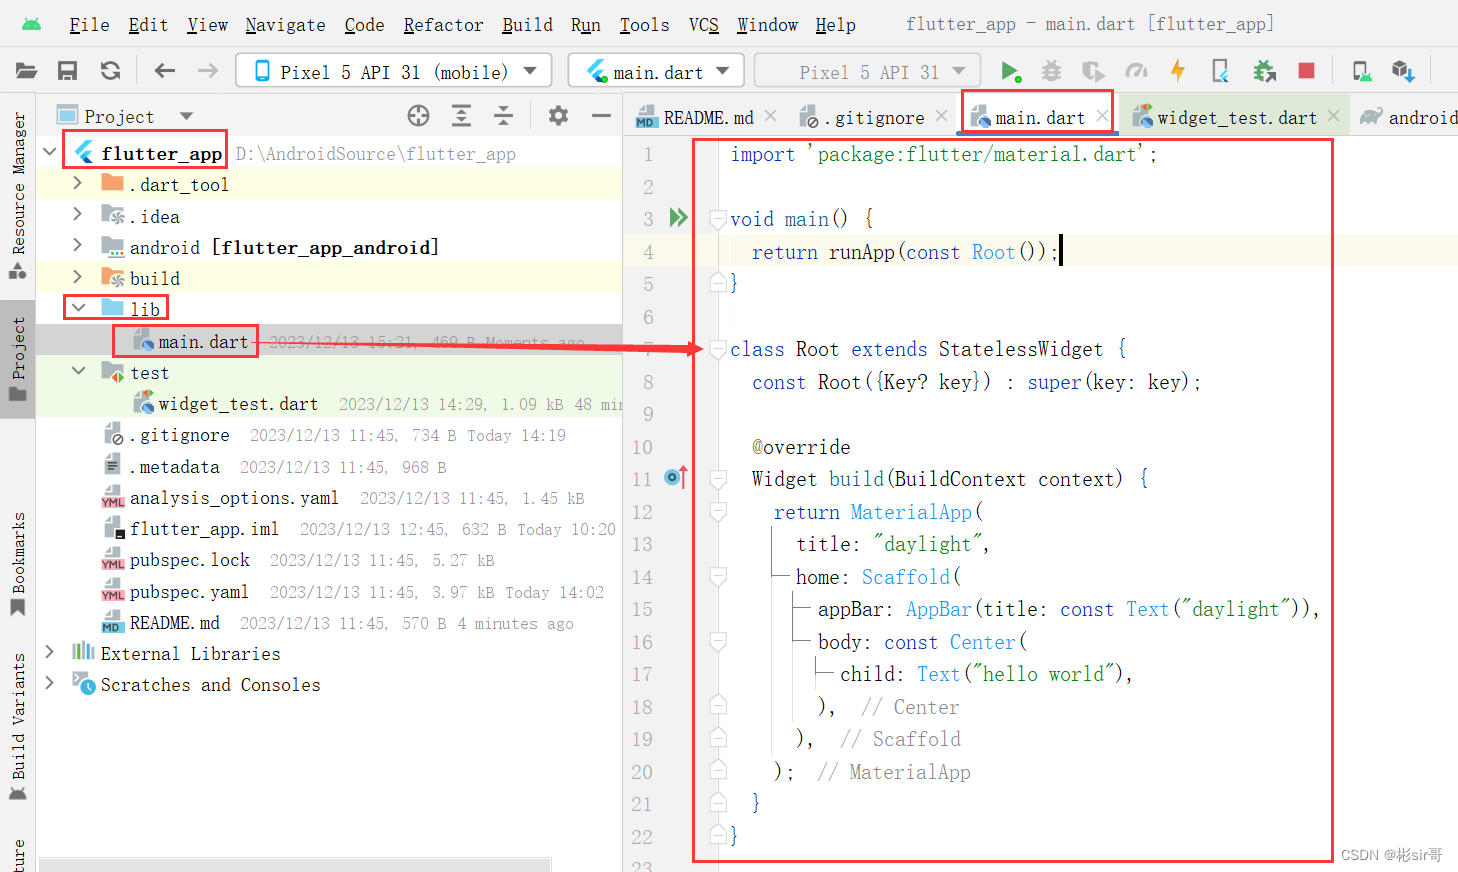Click the horizontal scrollbar of Project panel
Screen dimensions: 1458x872
[x=294, y=864]
